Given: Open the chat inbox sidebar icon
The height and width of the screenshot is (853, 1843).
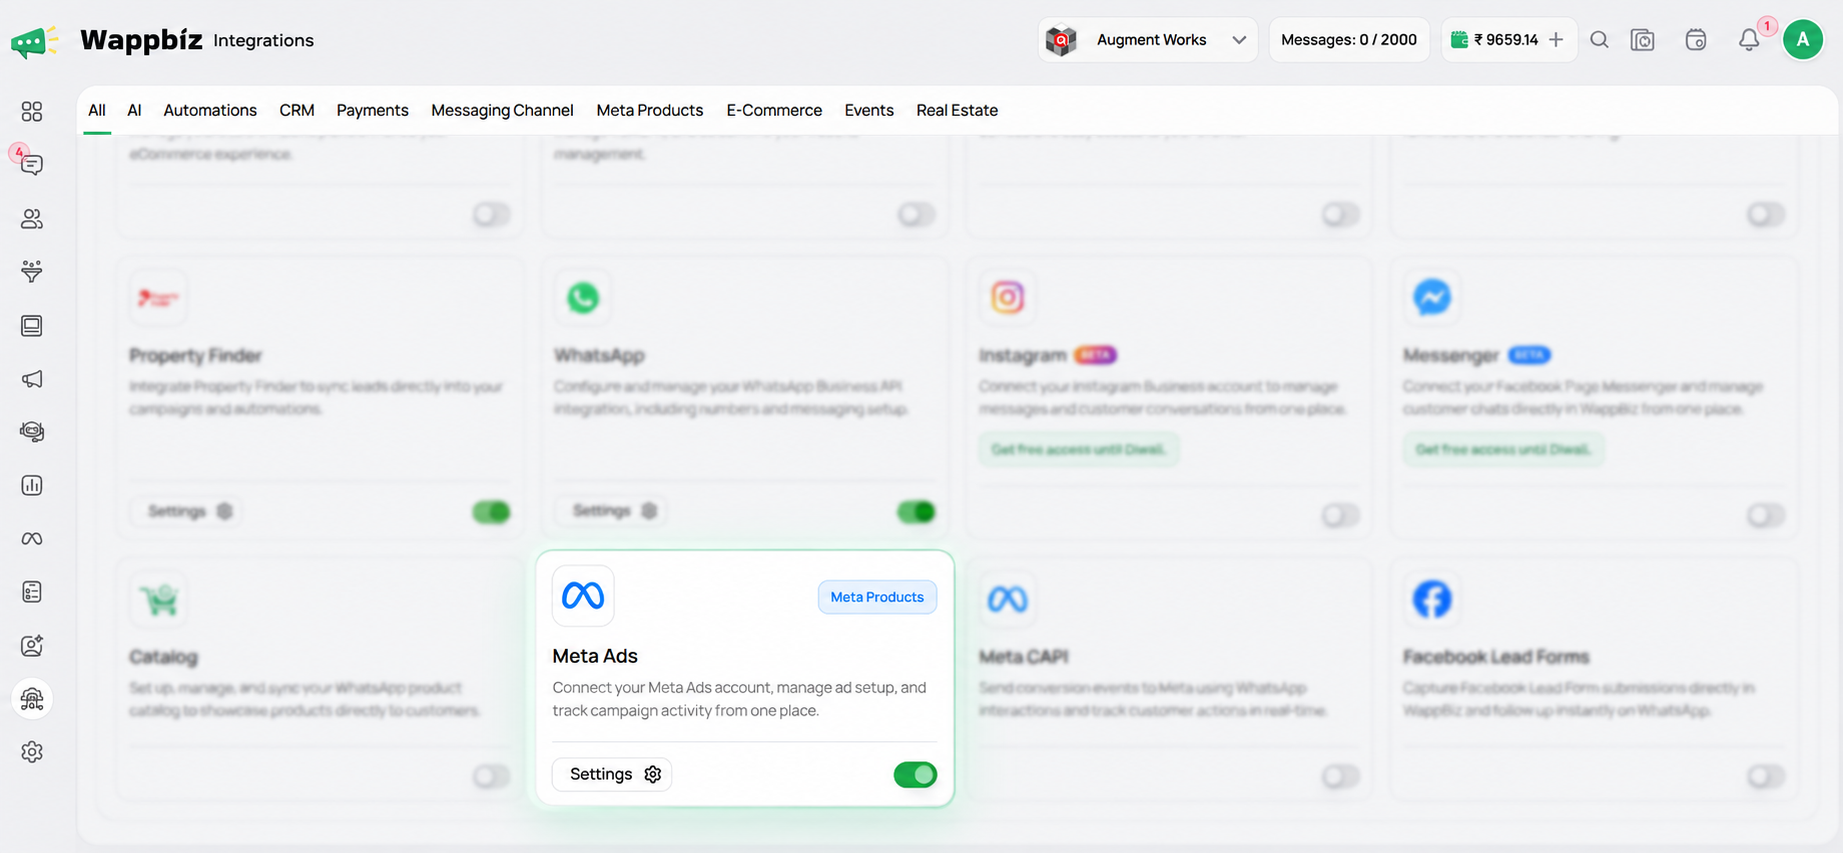Looking at the screenshot, I should tap(32, 165).
